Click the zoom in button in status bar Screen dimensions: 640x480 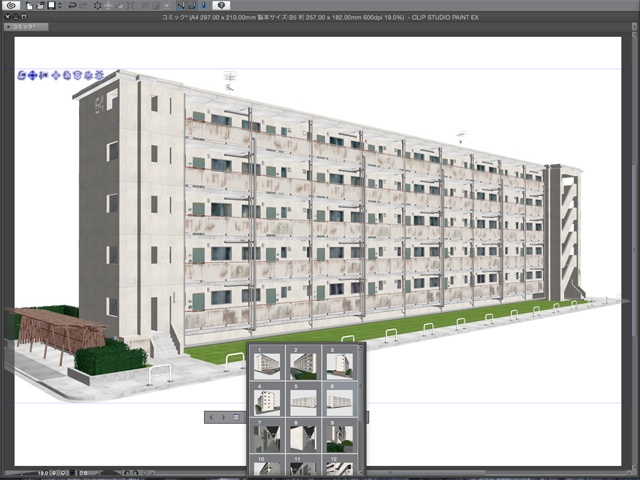pyautogui.click(x=63, y=473)
